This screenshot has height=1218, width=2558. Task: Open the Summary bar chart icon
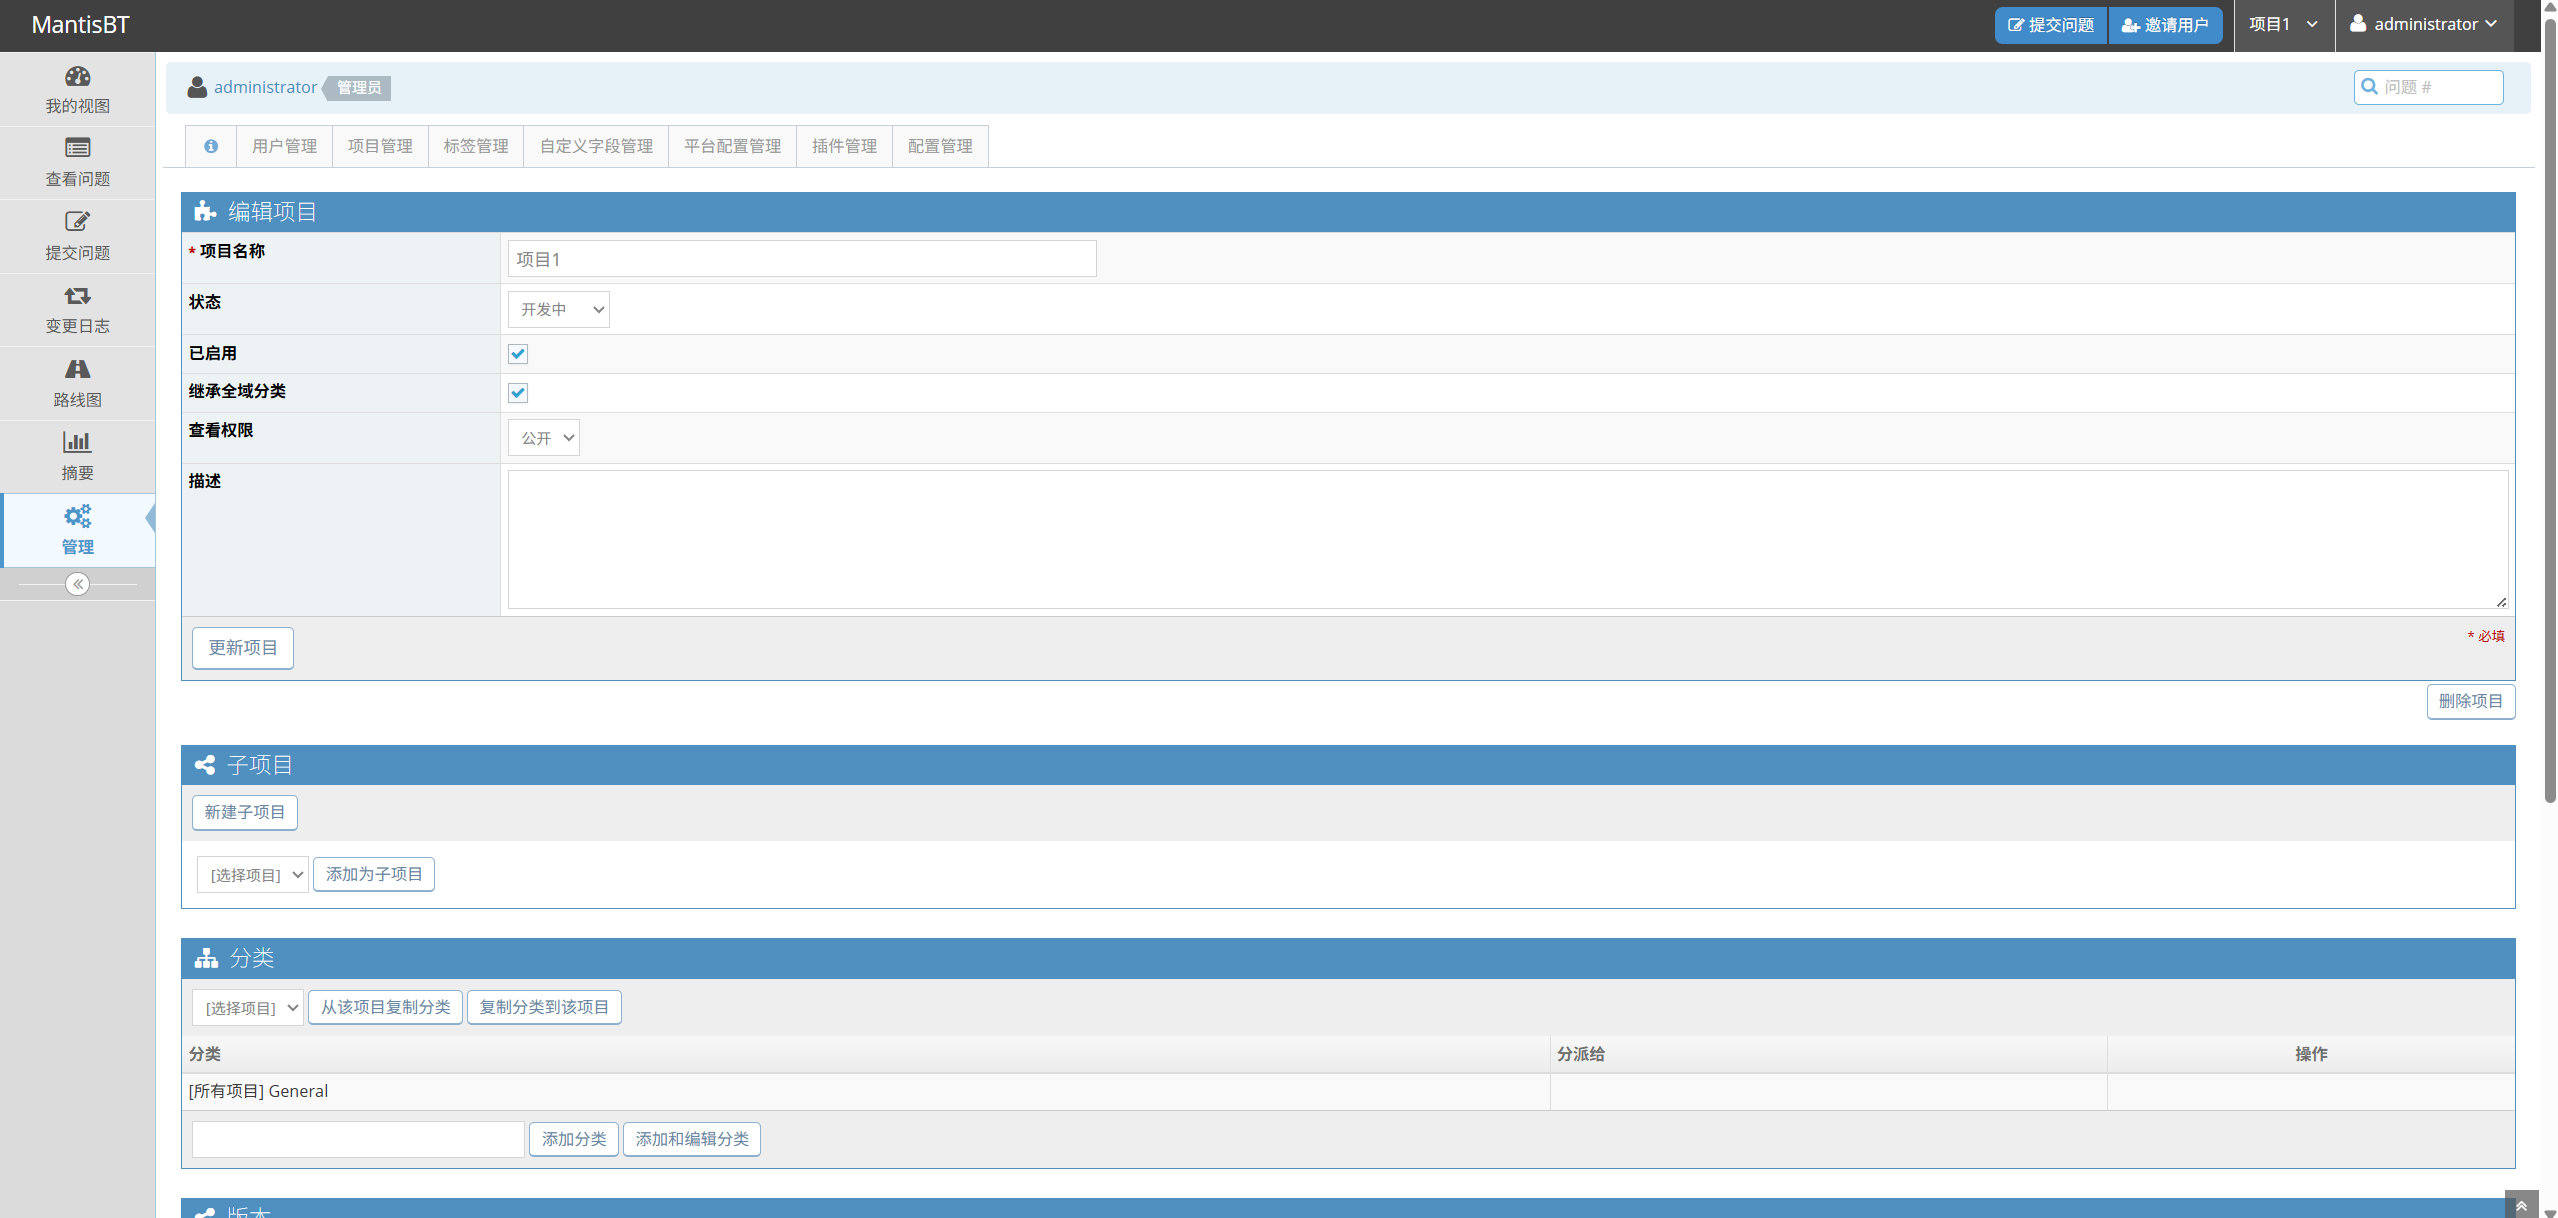[x=77, y=442]
